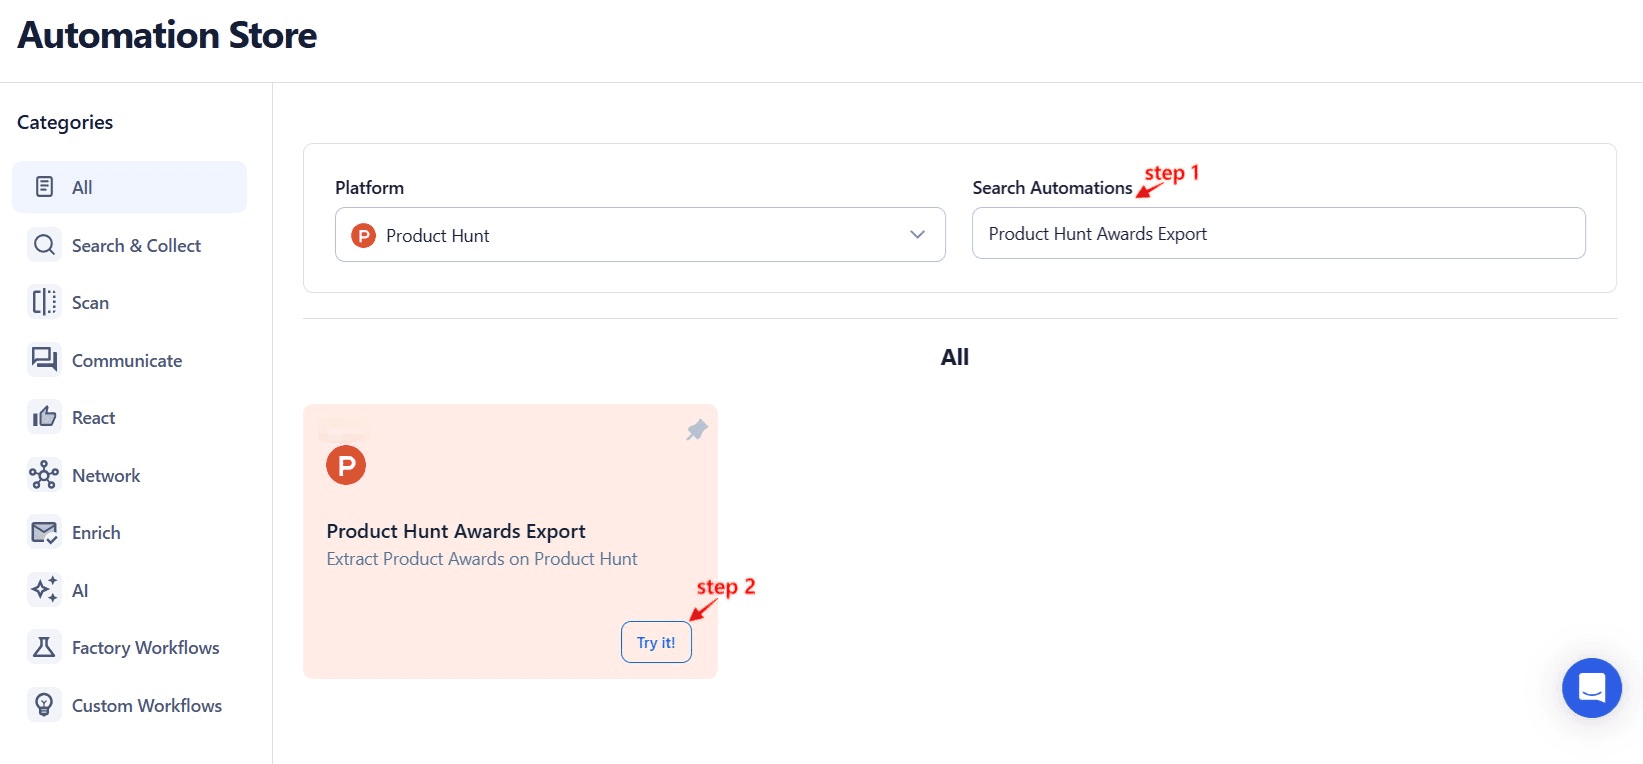Click the React thumbs-up icon
The width and height of the screenshot is (1643, 764).
44,416
